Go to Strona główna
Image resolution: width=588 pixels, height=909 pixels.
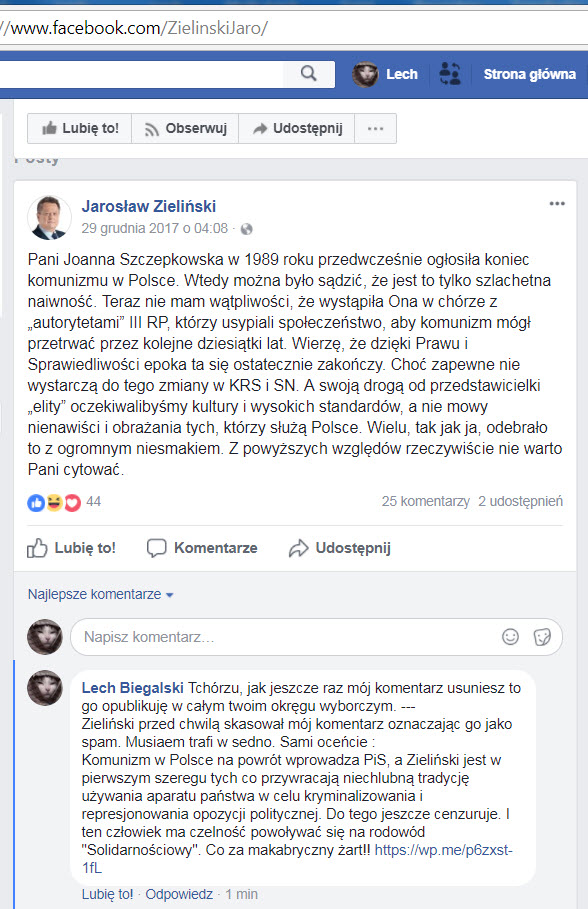(529, 73)
